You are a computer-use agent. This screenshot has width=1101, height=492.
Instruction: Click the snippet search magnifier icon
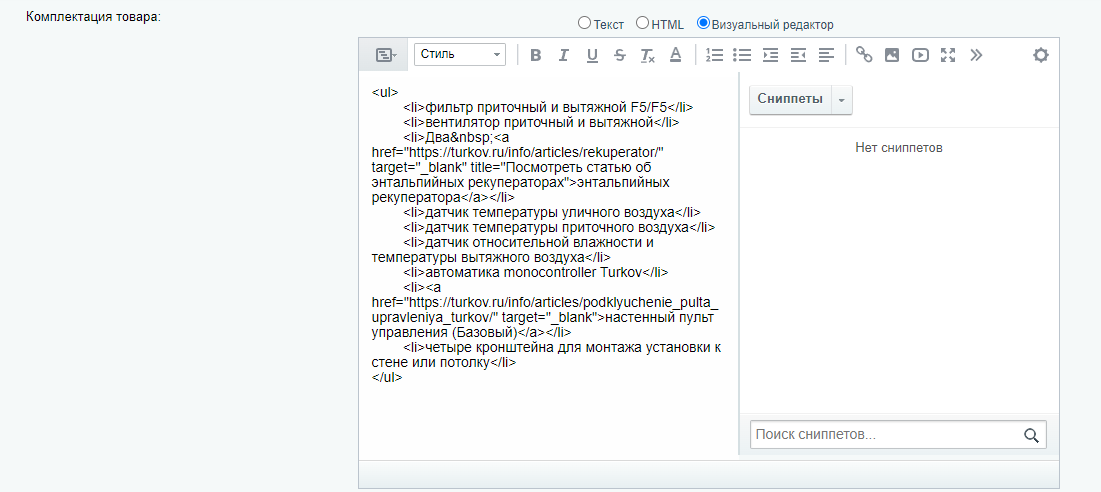(x=1031, y=435)
